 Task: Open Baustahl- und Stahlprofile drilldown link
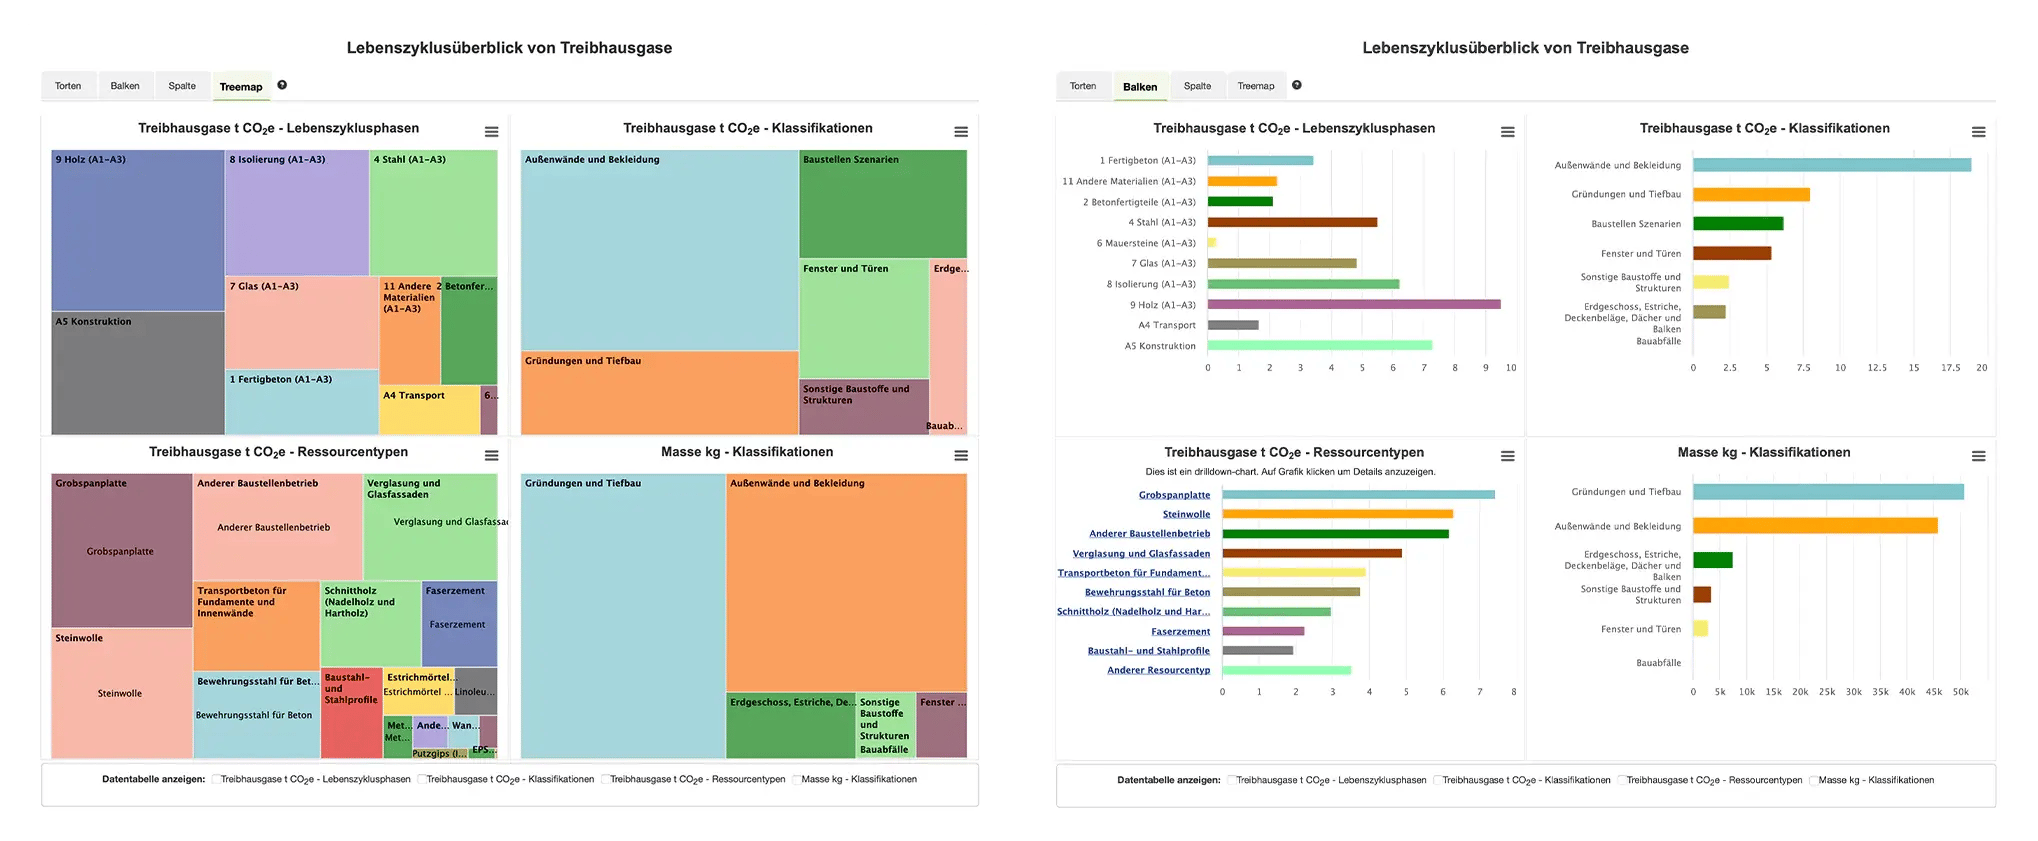tap(1149, 650)
